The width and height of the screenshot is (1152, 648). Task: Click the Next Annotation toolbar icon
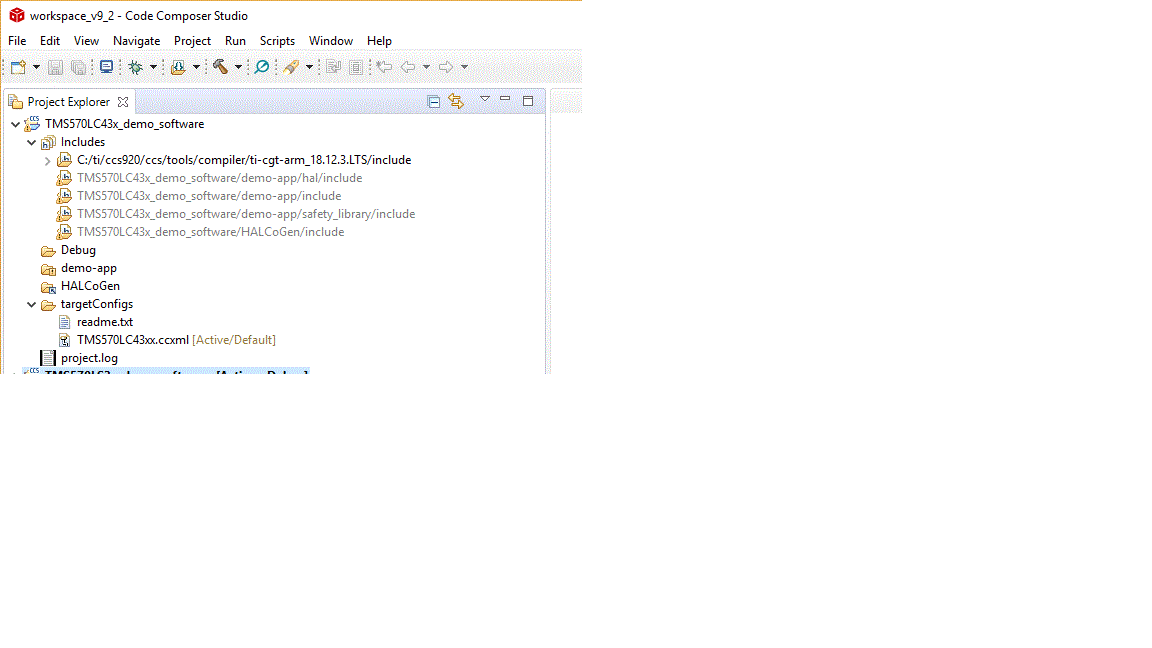click(x=334, y=68)
